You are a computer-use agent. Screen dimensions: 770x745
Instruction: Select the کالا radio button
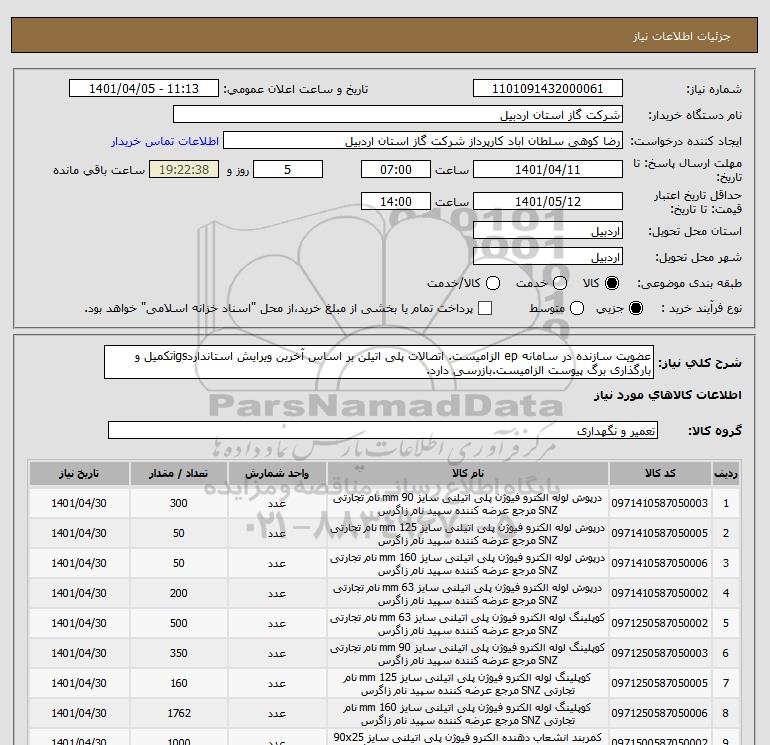[612, 283]
